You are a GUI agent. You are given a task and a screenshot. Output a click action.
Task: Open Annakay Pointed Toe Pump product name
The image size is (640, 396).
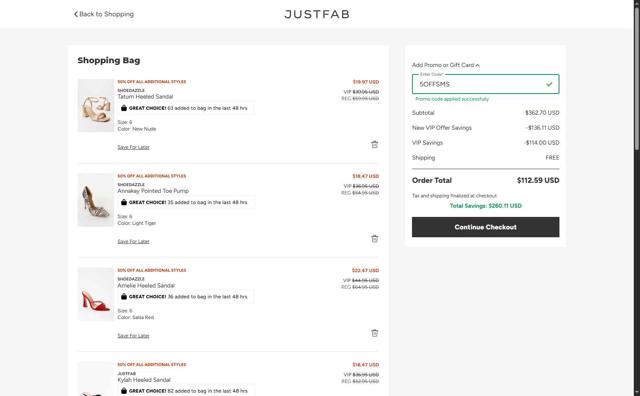click(x=153, y=191)
